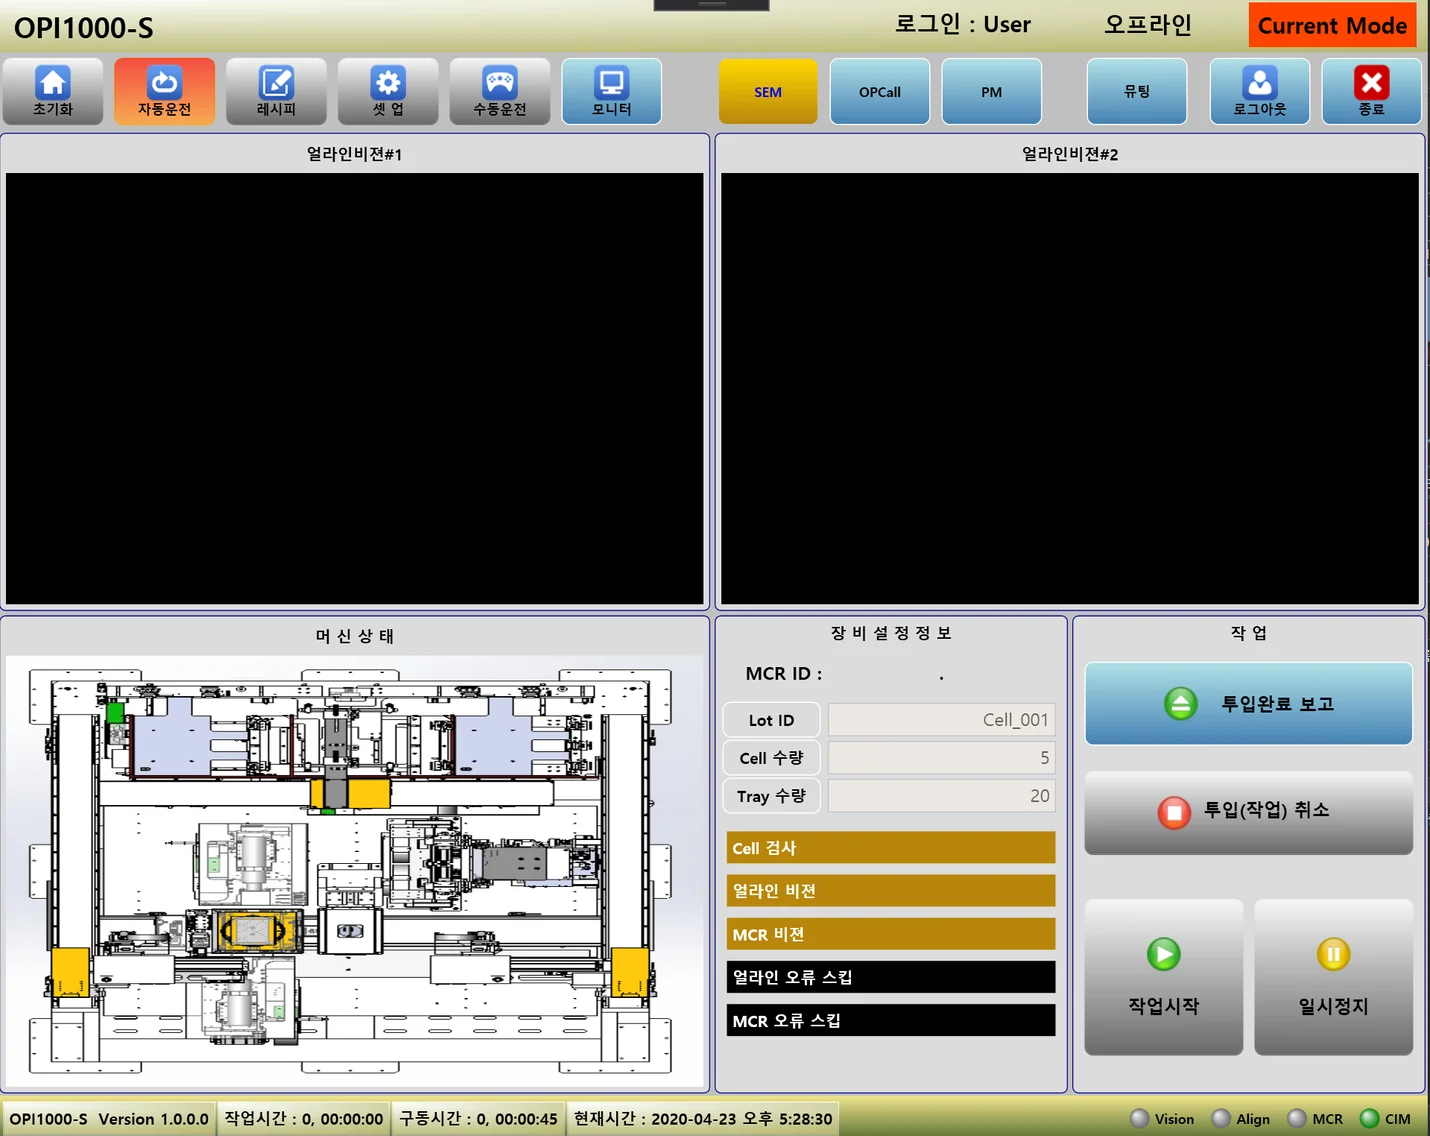Click the 작업 panel header

pyautogui.click(x=1249, y=633)
